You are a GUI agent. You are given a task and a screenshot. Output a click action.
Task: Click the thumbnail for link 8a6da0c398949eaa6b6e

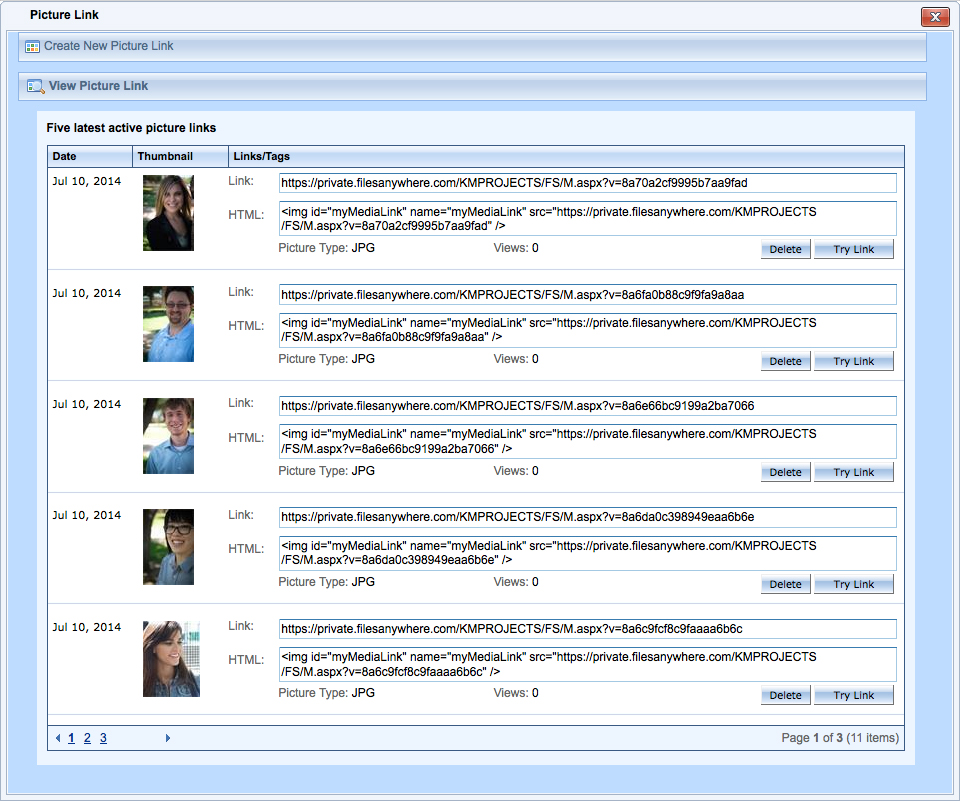(168, 547)
